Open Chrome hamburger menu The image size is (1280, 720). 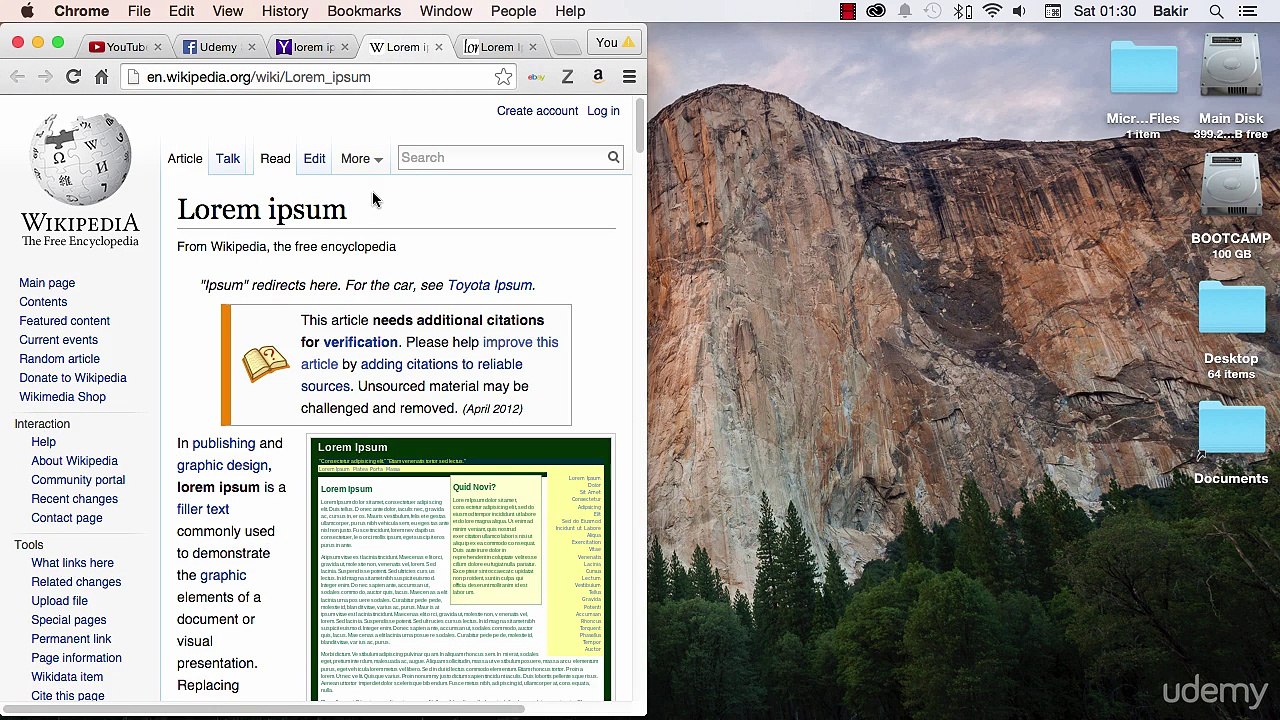629,77
